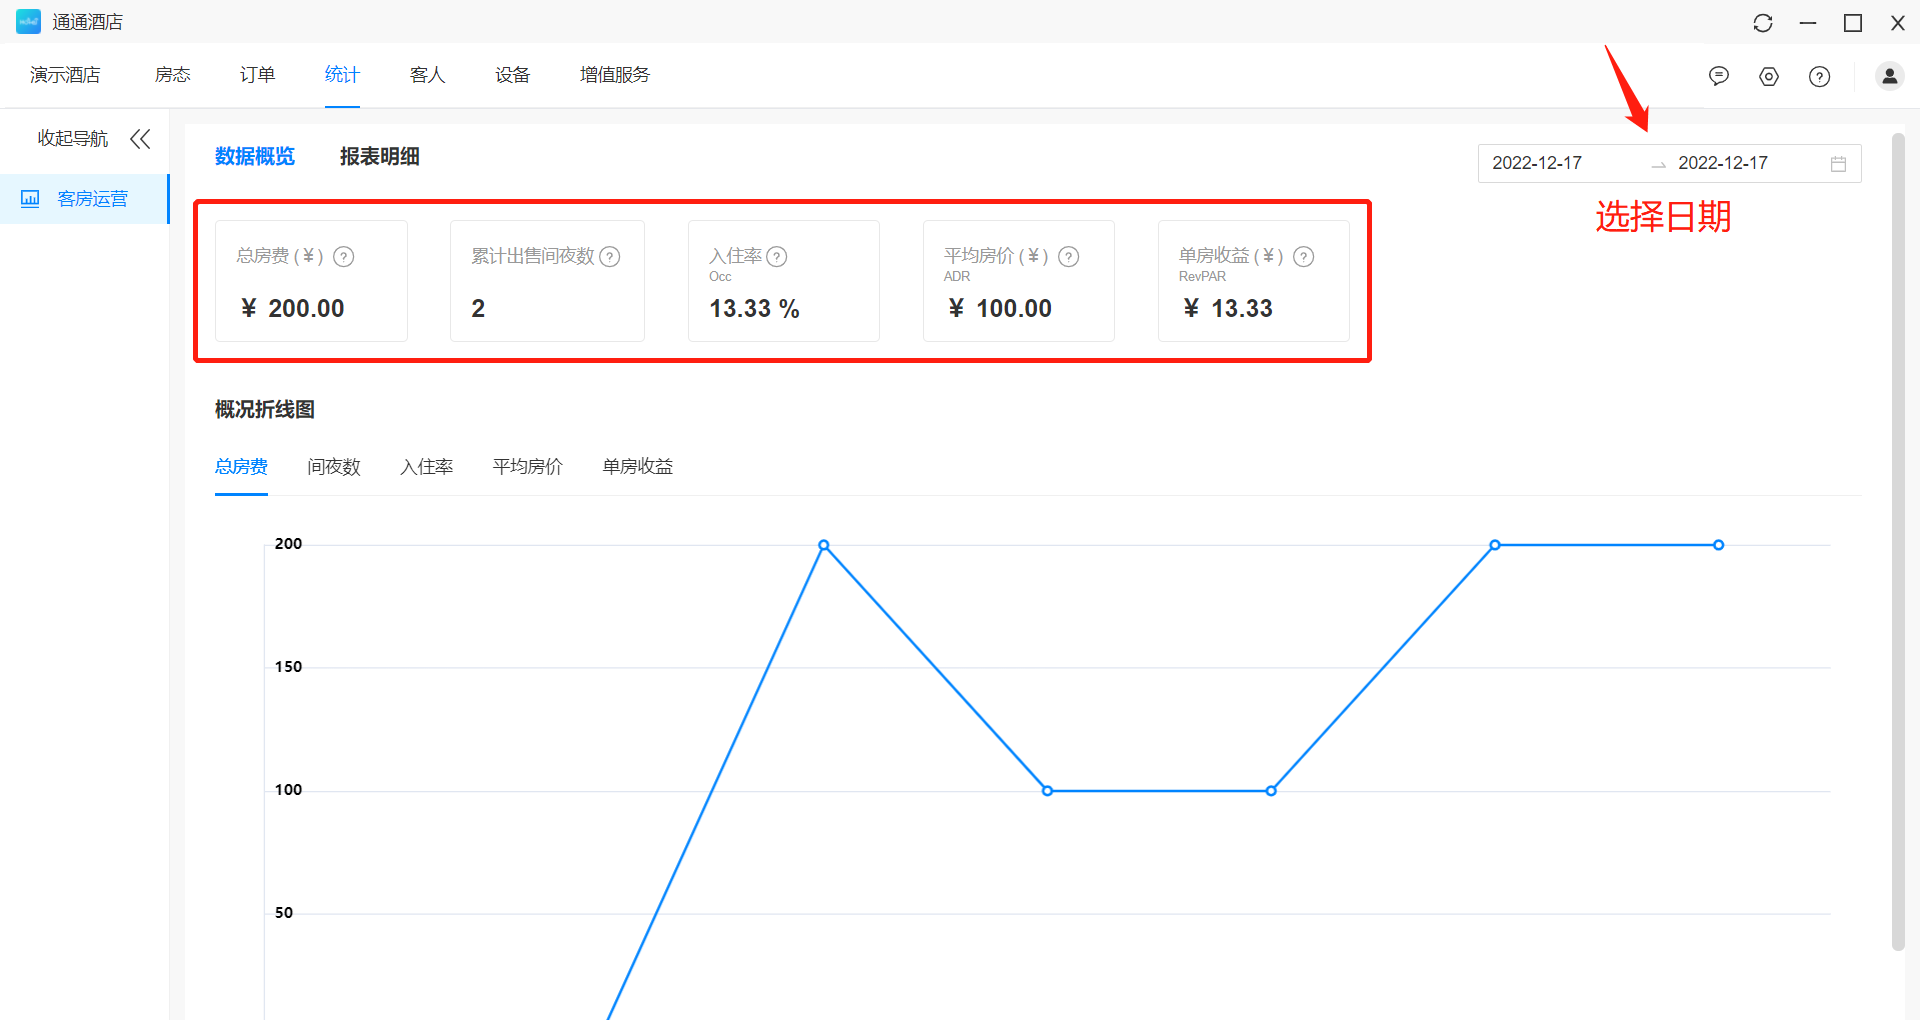Go to the 房态 menu
Screen dimensions: 1920x1020
pyautogui.click(x=172, y=75)
